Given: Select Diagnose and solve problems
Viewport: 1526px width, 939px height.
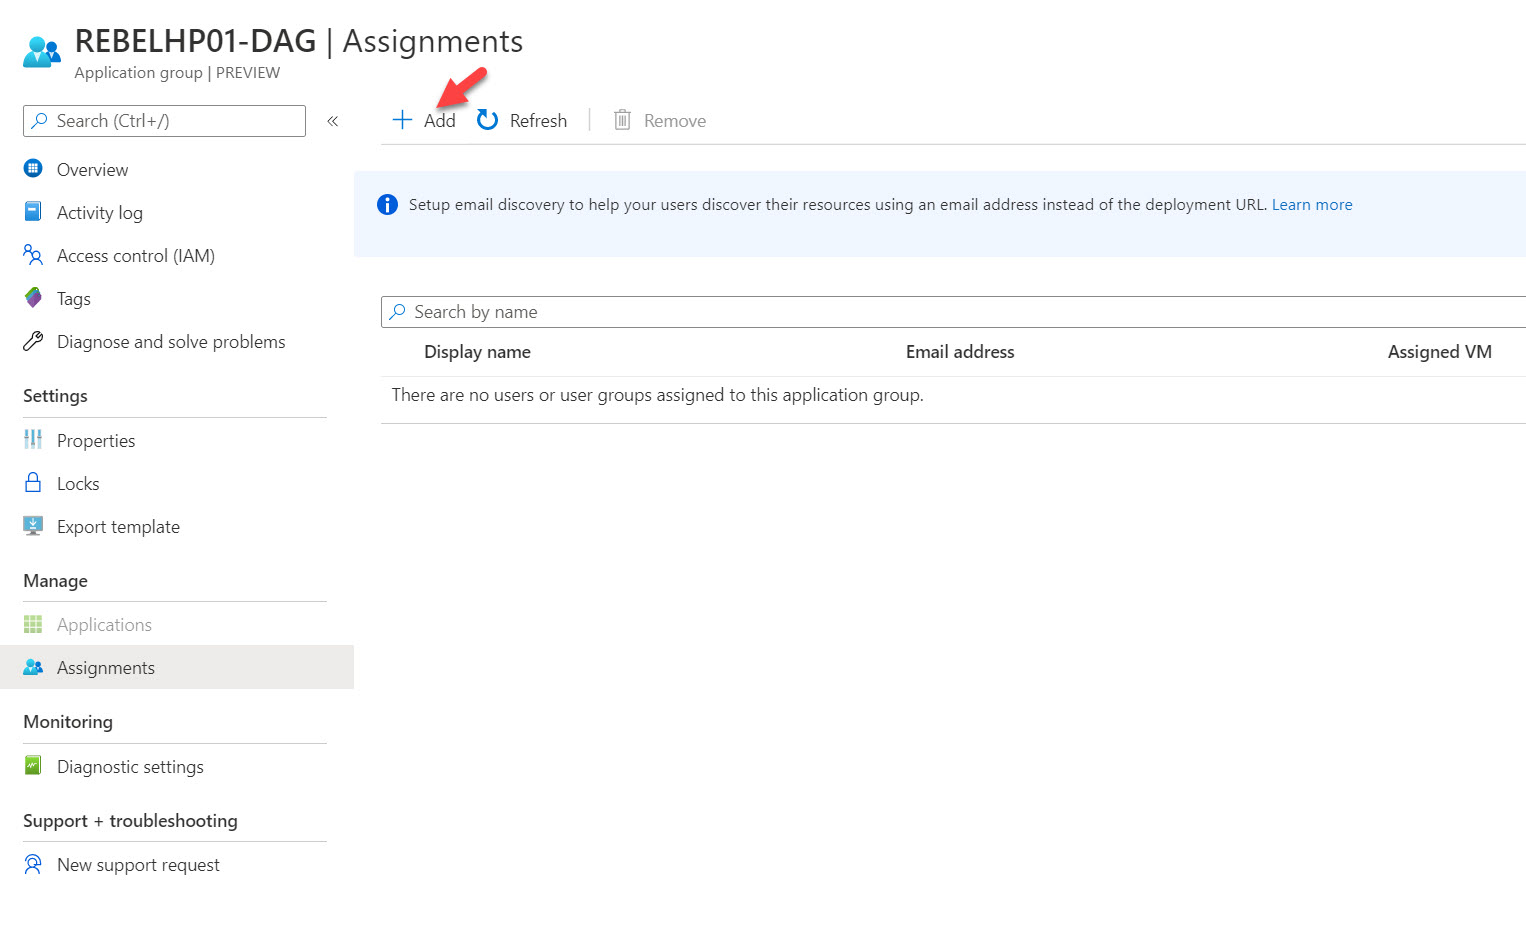Looking at the screenshot, I should (x=170, y=341).
